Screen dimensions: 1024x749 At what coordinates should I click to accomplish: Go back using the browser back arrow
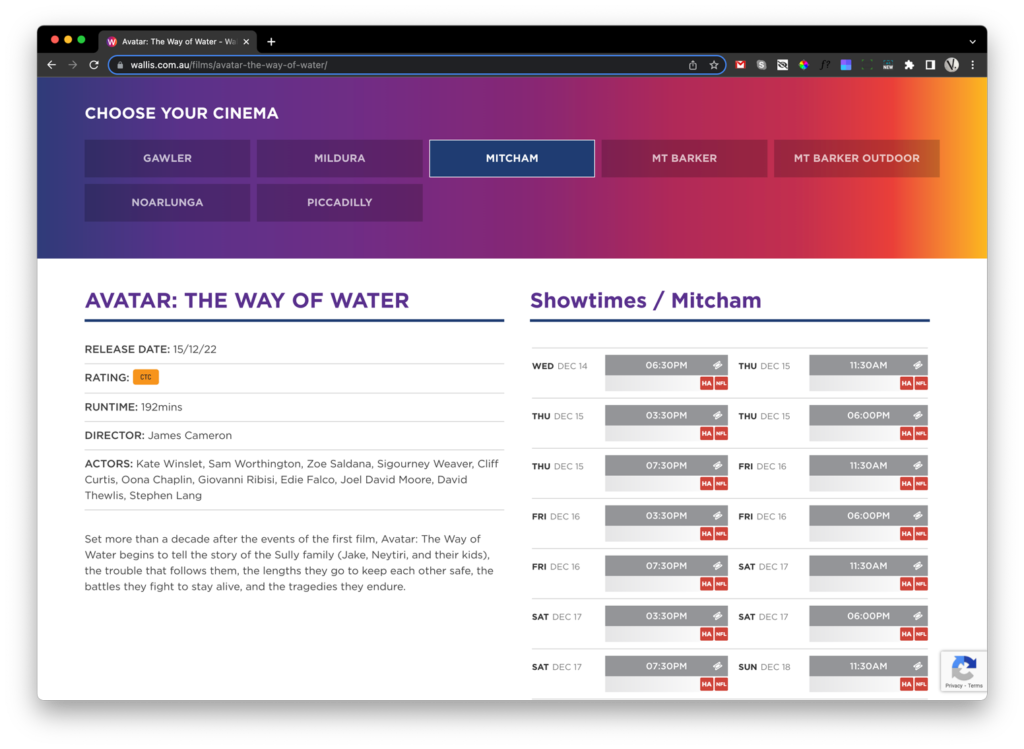52,65
